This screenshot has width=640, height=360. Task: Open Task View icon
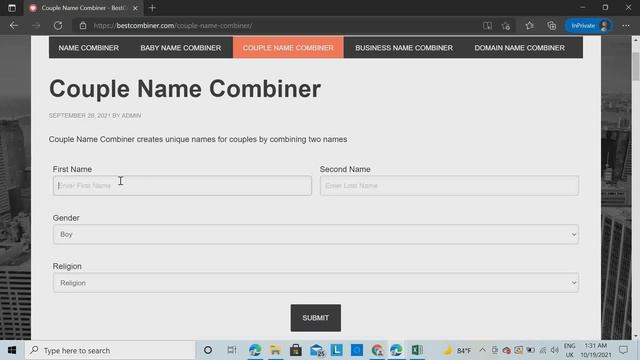[x=231, y=350]
